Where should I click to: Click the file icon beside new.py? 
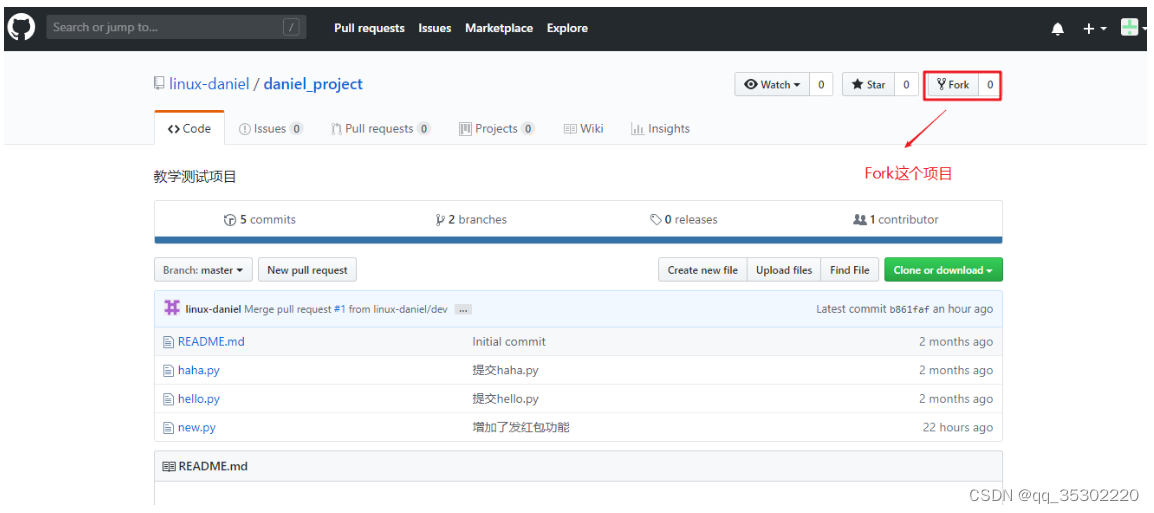pos(168,428)
